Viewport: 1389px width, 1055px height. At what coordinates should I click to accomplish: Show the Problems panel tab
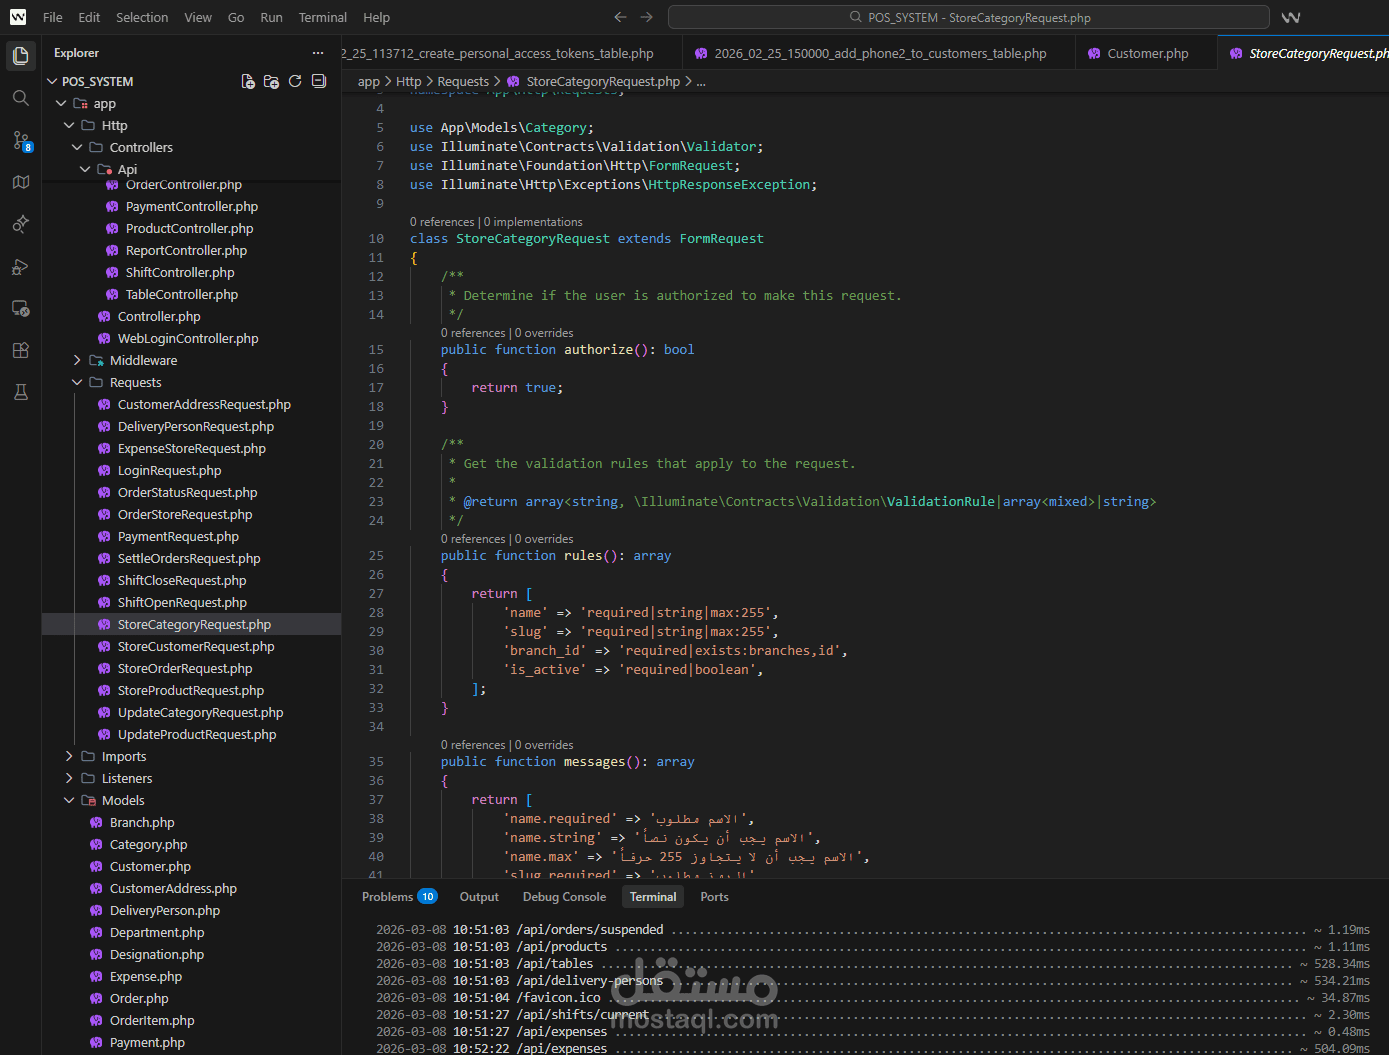pyautogui.click(x=399, y=897)
